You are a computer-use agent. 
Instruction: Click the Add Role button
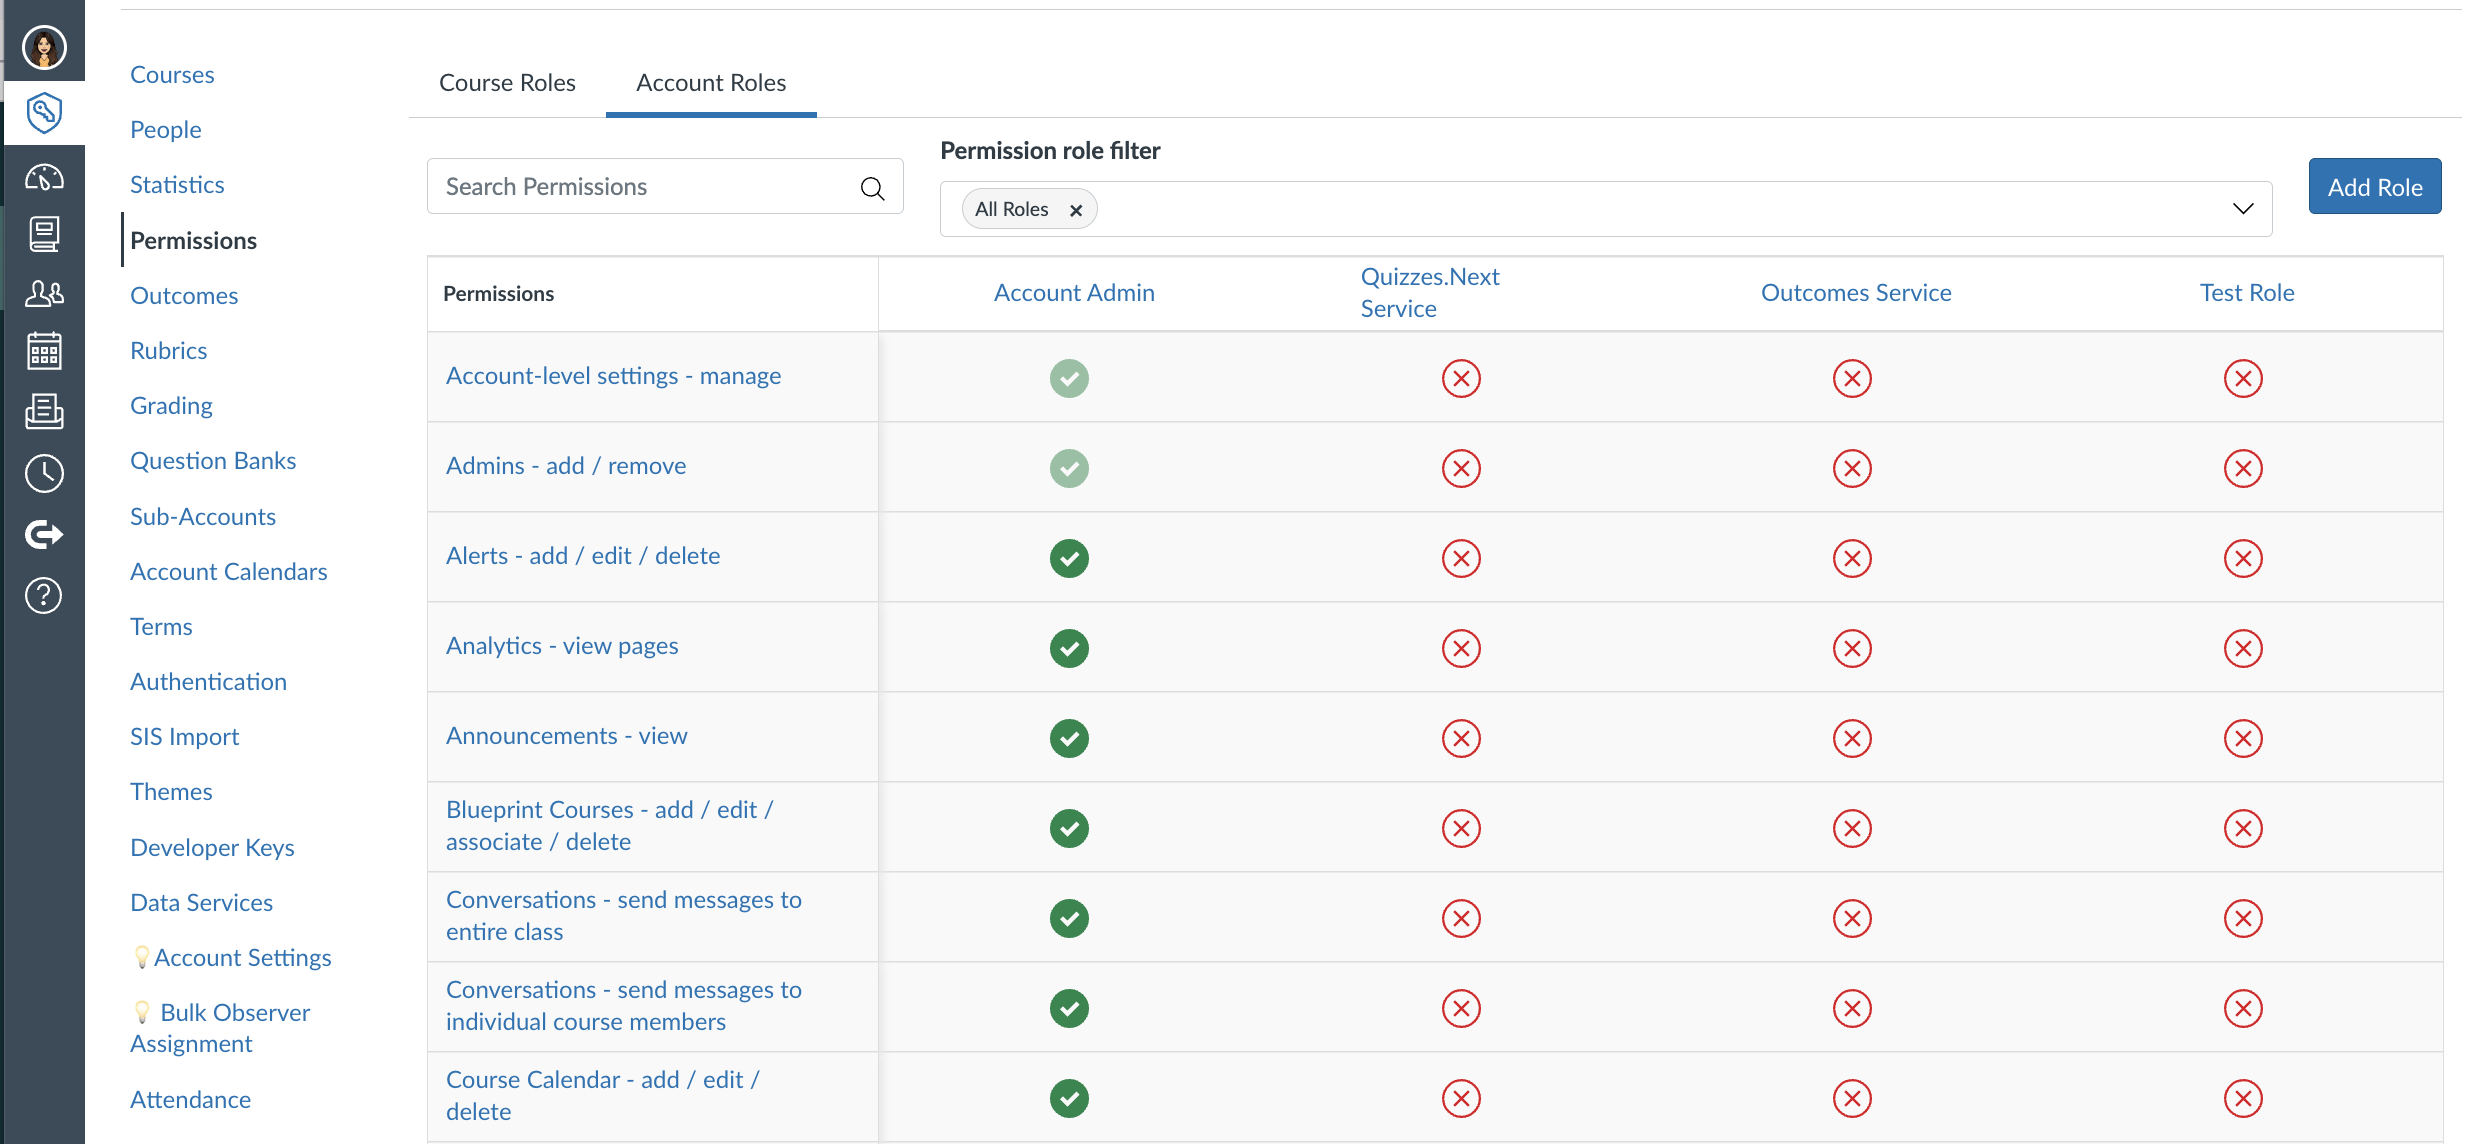click(2375, 187)
